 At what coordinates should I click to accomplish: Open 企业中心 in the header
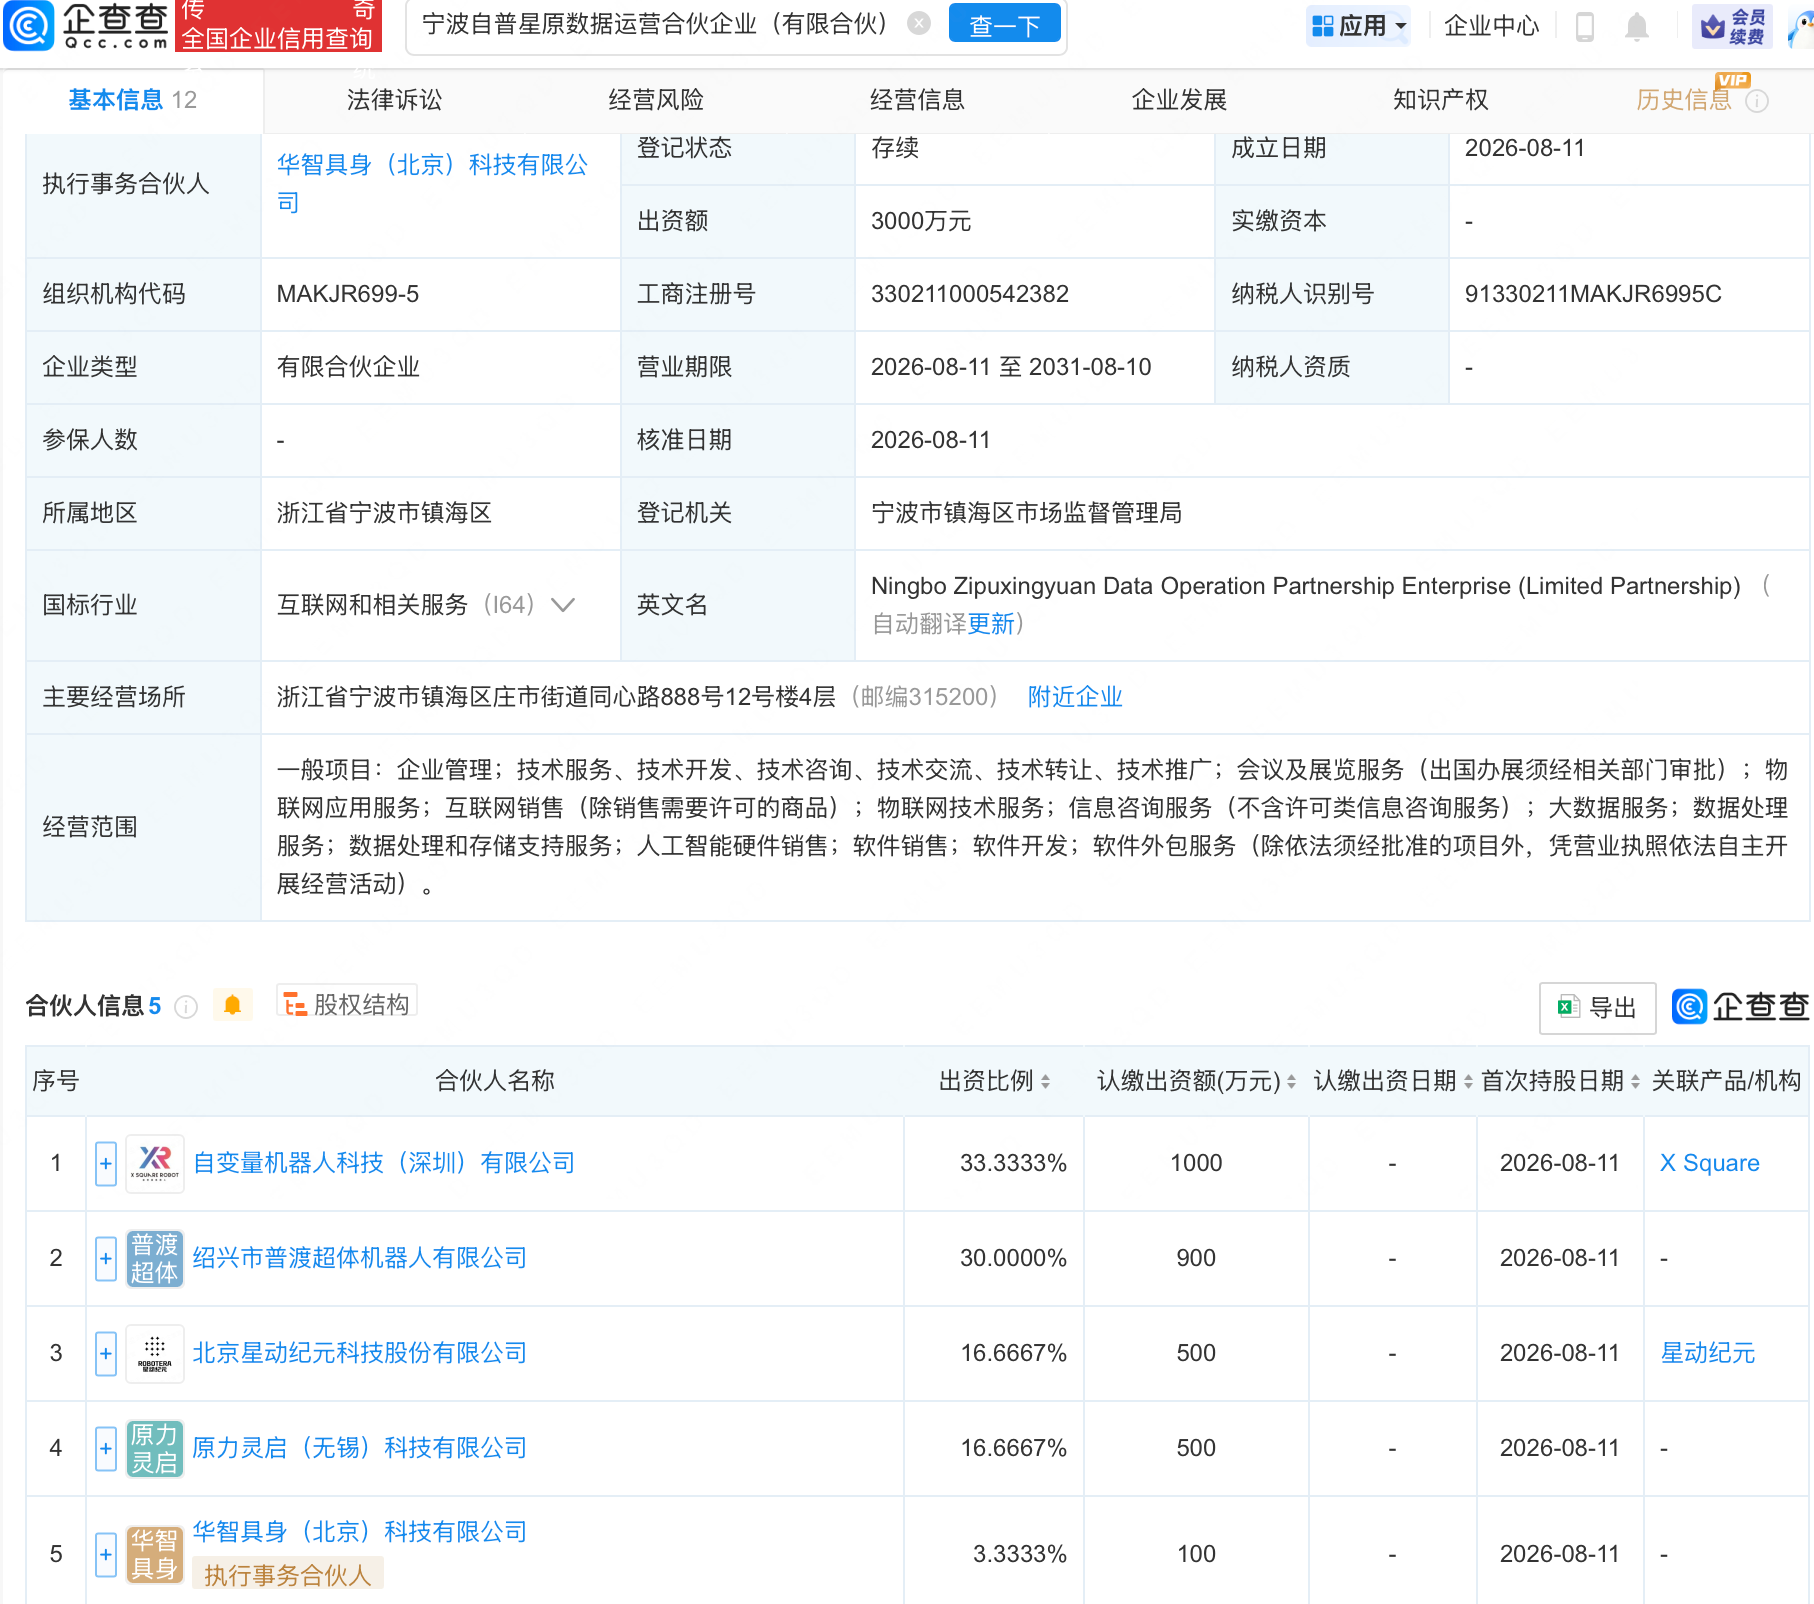tap(1492, 26)
